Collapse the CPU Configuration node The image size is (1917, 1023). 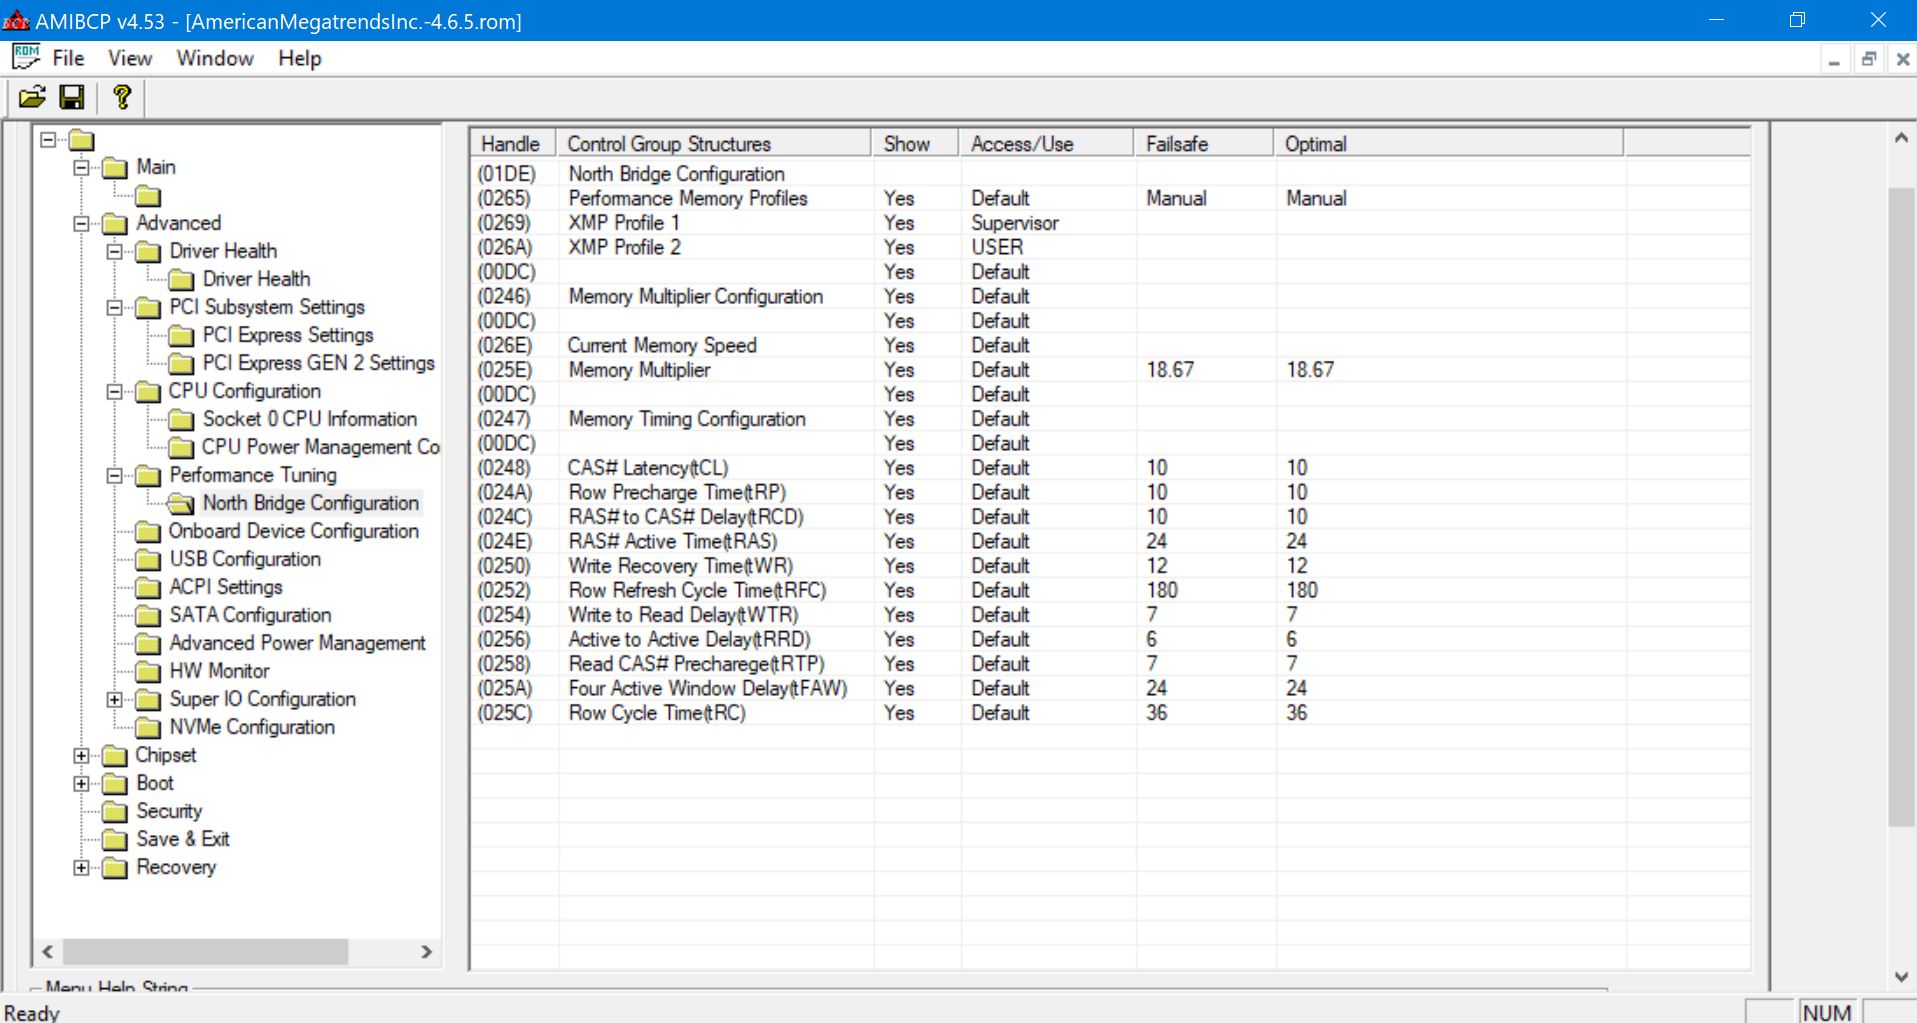pyautogui.click(x=114, y=391)
